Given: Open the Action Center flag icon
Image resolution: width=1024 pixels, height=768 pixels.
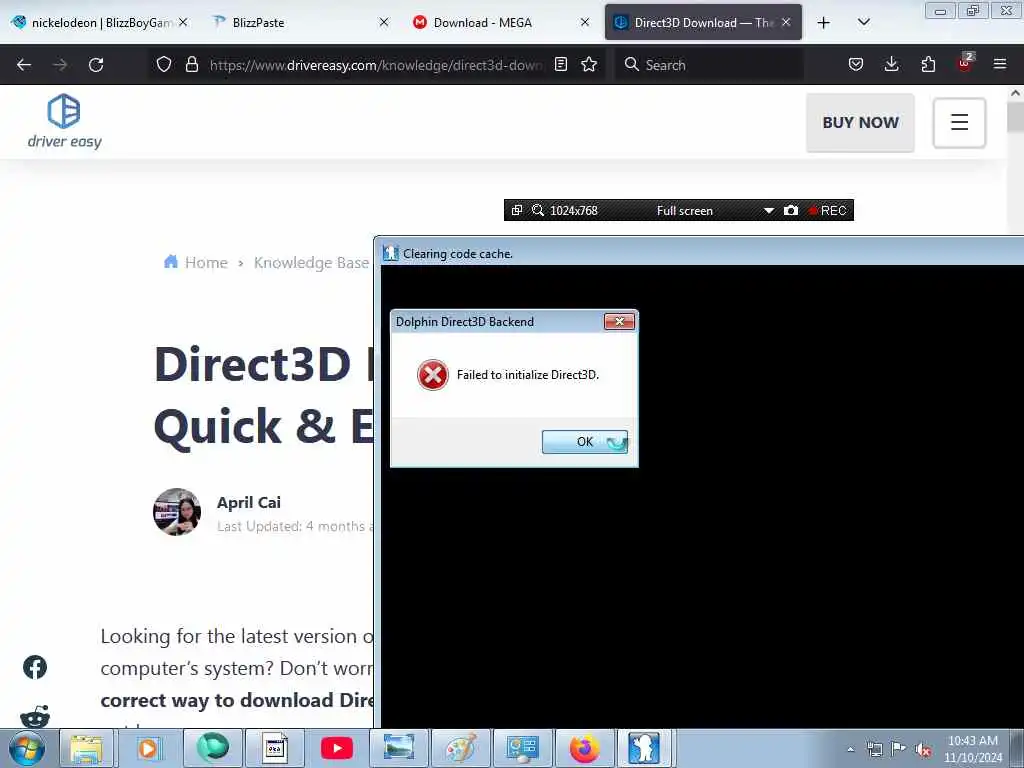Looking at the screenshot, I should [899, 749].
